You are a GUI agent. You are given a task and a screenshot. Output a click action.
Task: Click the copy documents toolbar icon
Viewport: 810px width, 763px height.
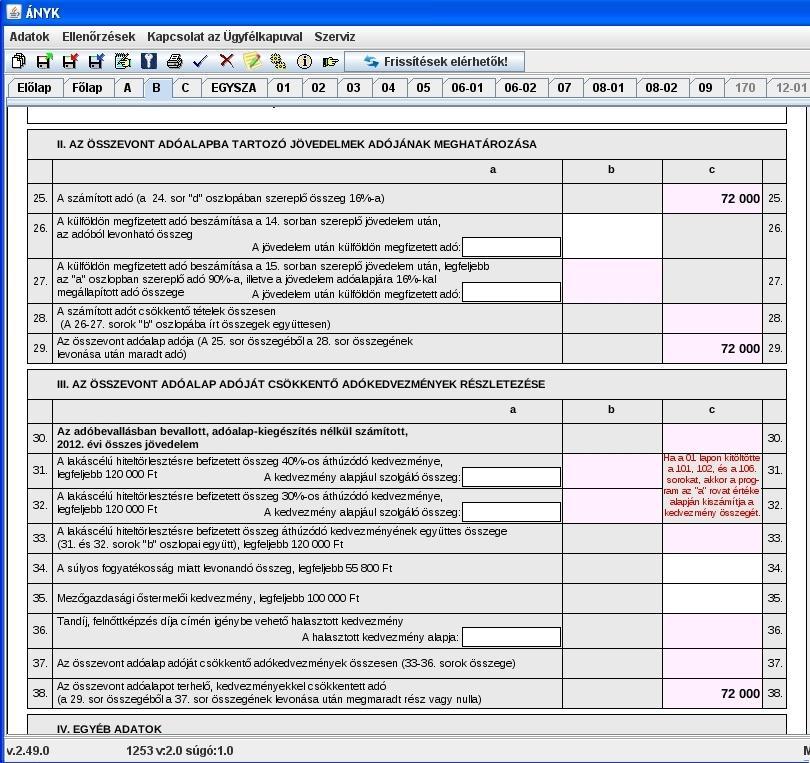click(19, 61)
